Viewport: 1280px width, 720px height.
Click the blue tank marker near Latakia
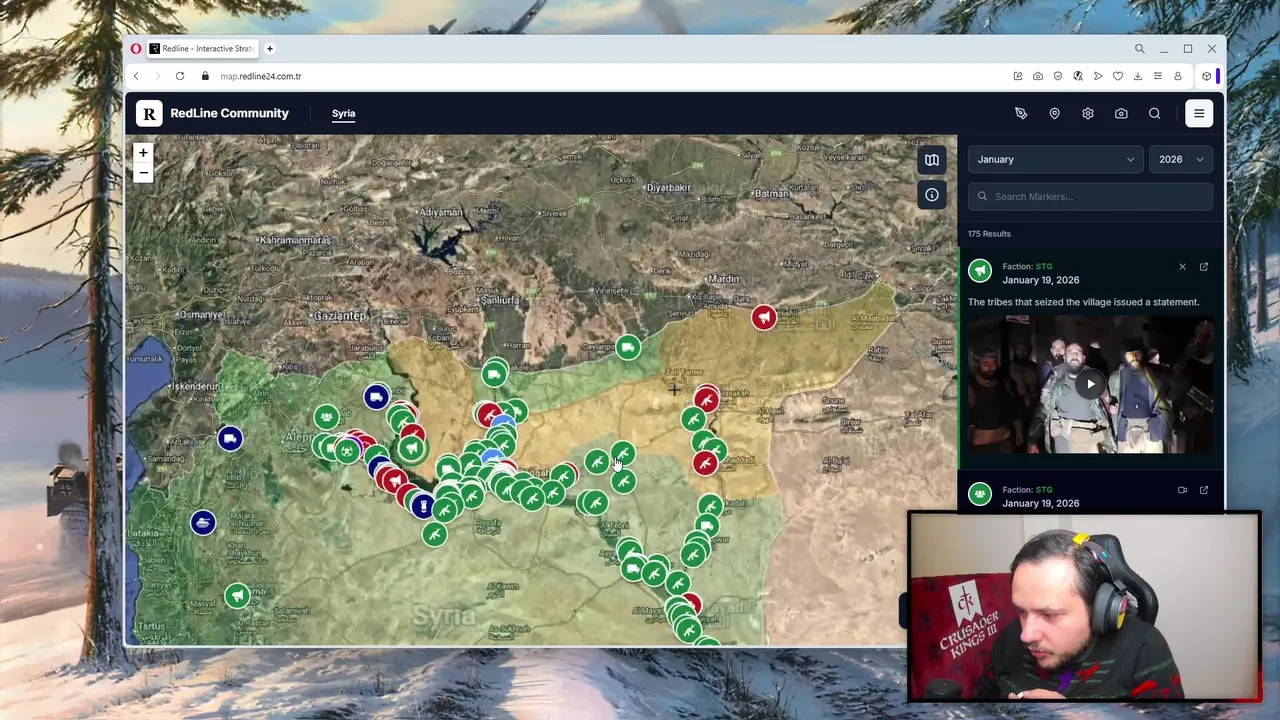[203, 522]
